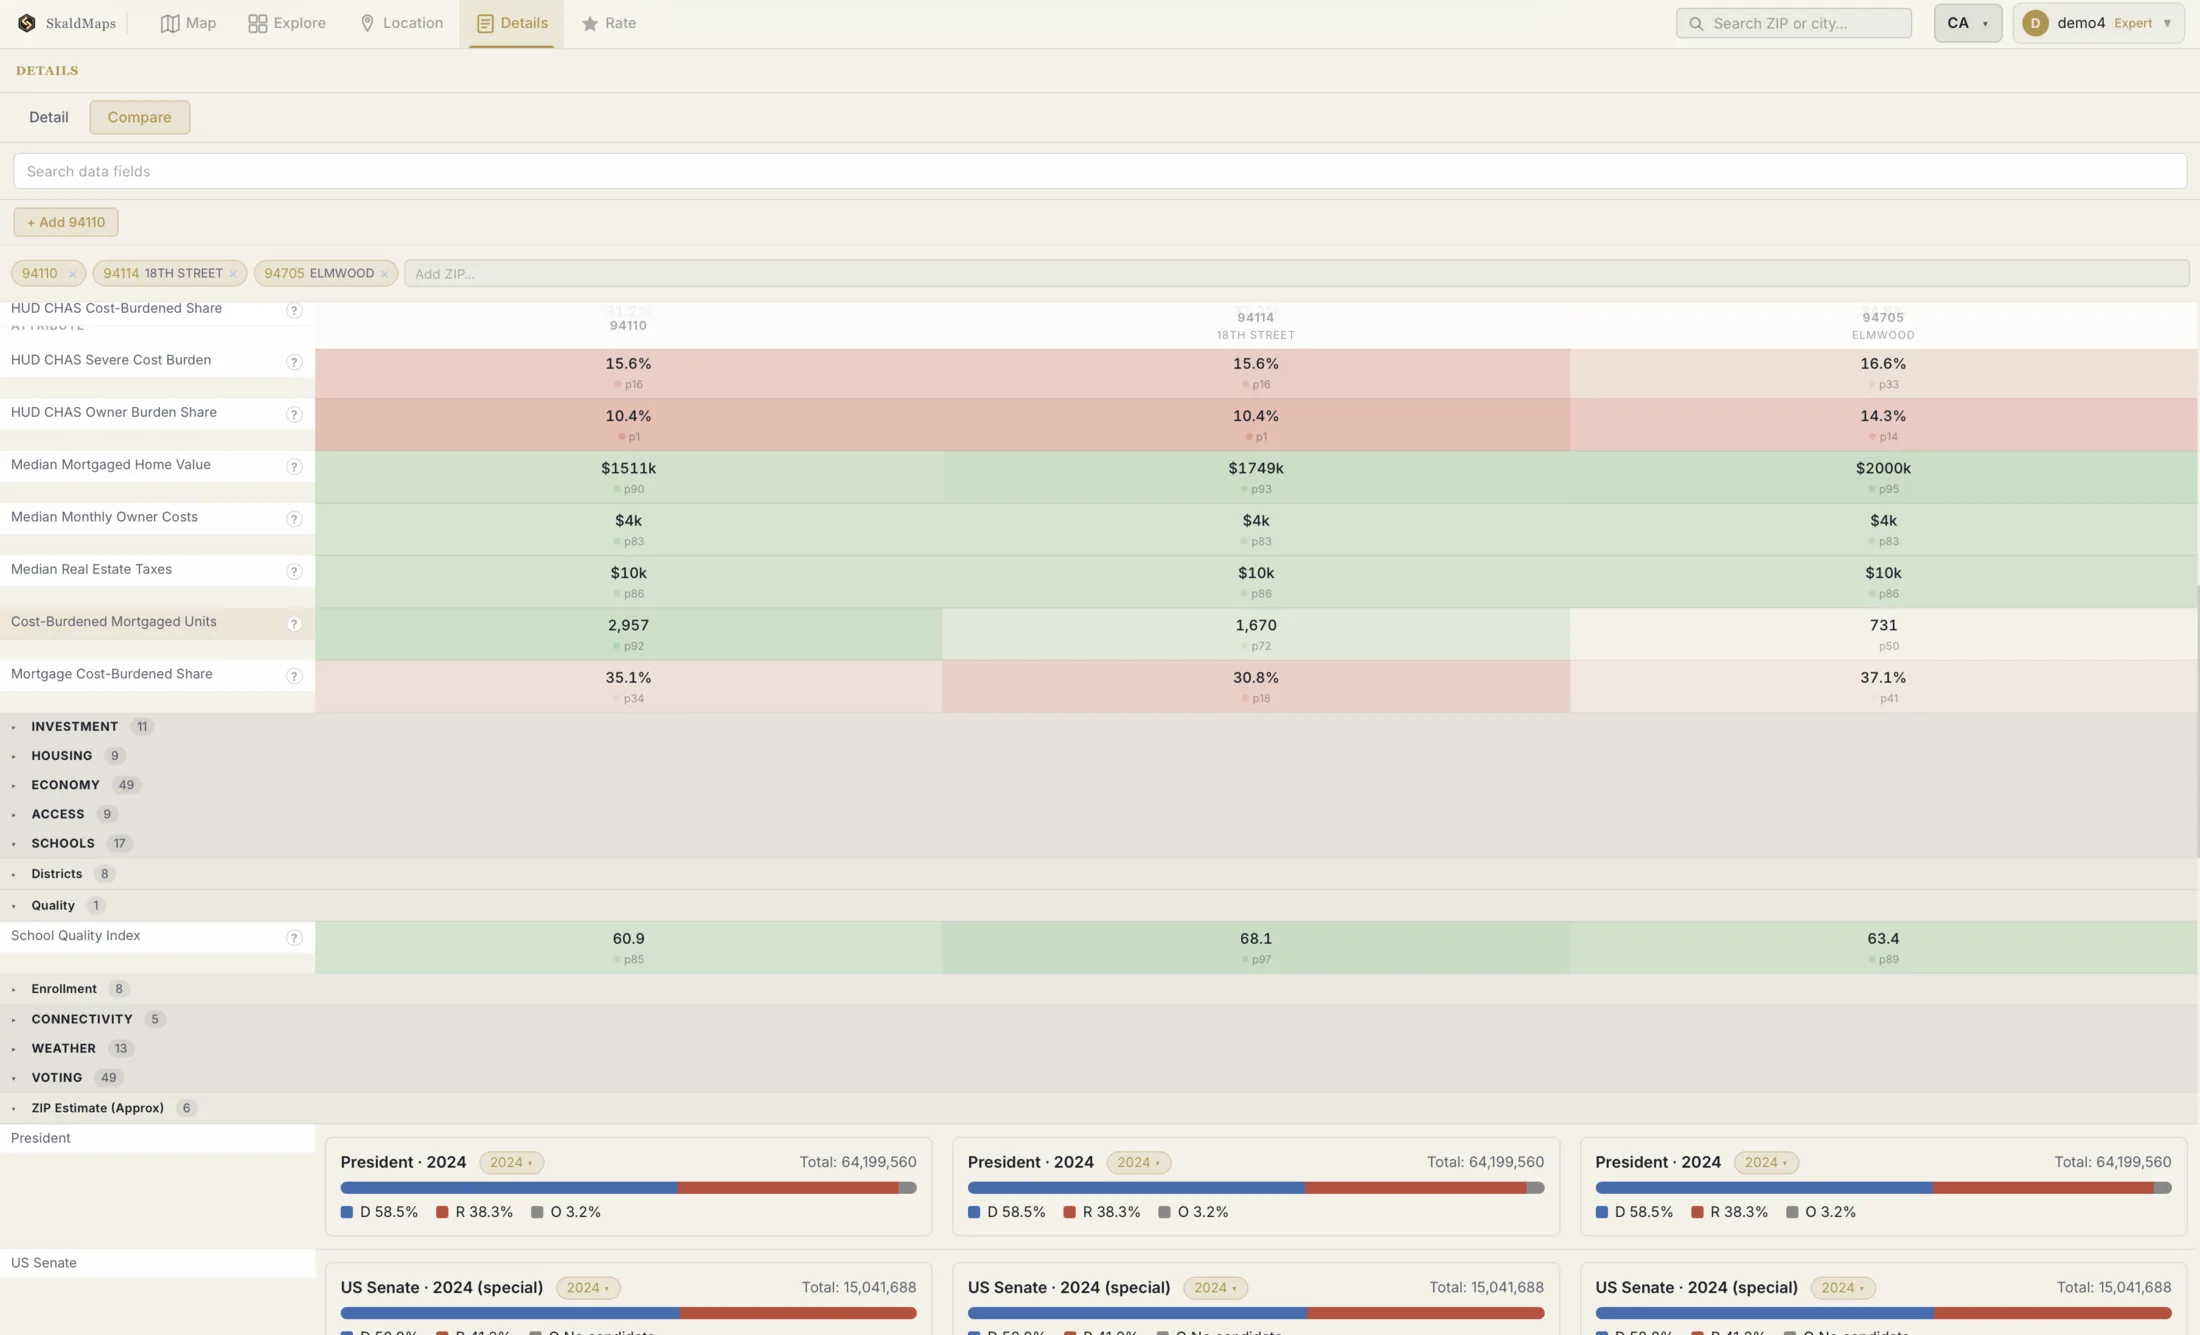Switch to the Rate tab

point(609,23)
